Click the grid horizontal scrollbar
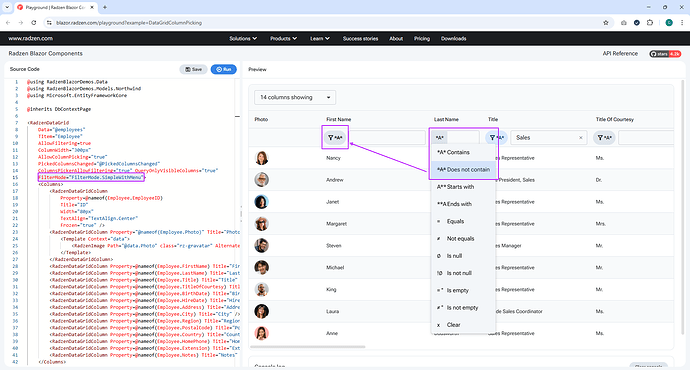690x370 pixels. point(308,347)
